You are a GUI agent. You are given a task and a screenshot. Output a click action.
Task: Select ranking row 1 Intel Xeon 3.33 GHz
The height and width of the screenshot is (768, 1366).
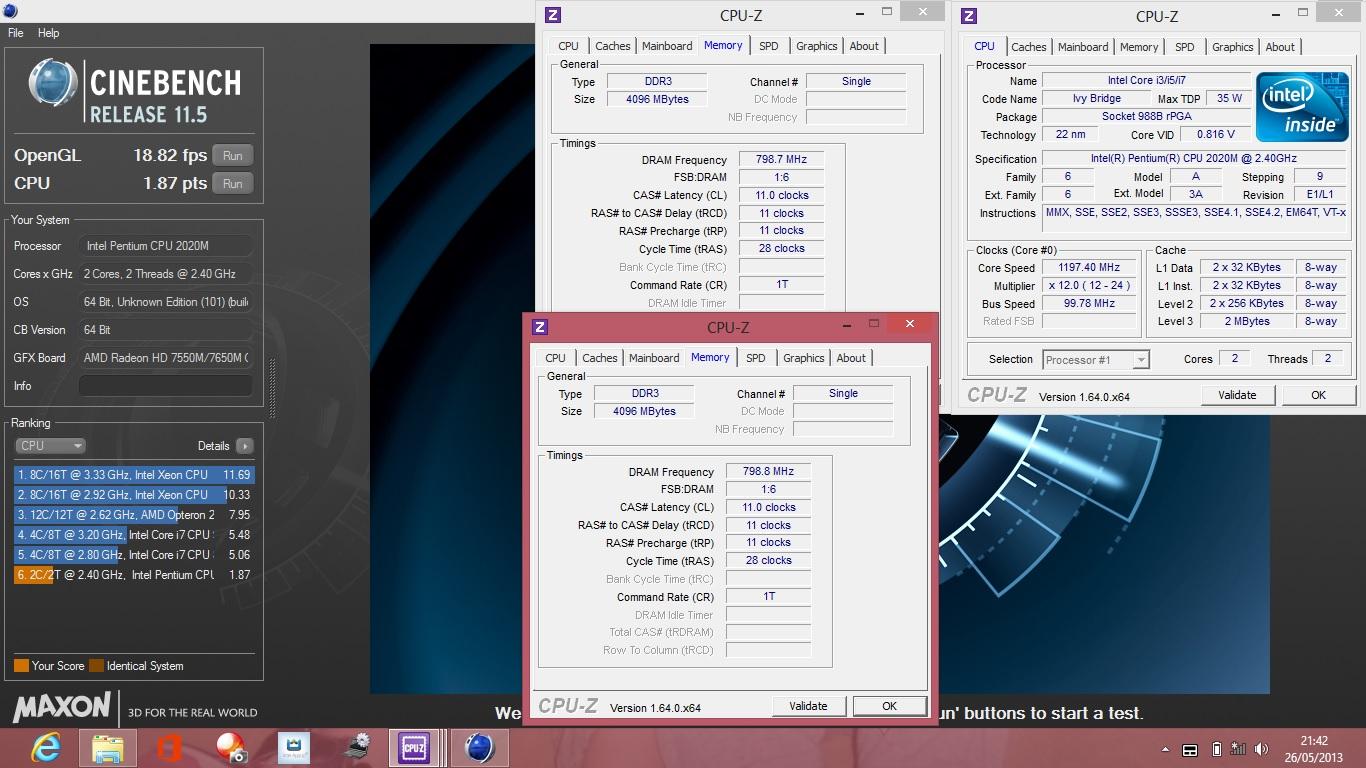click(134, 475)
